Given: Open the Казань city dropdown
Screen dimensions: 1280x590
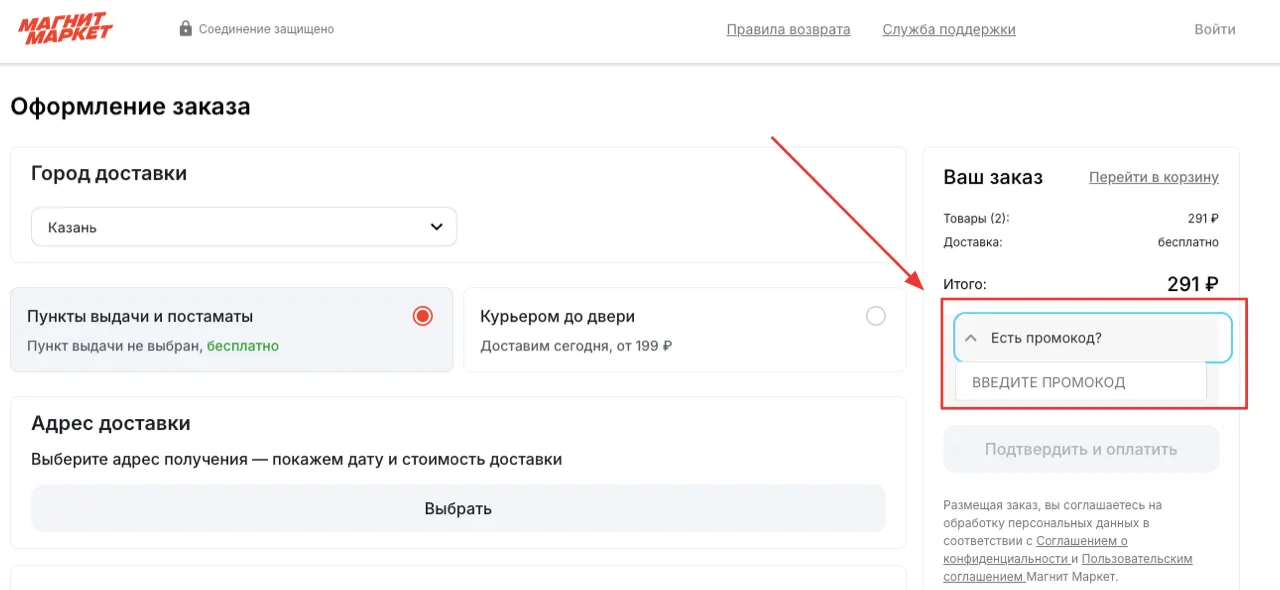Looking at the screenshot, I should click(244, 227).
